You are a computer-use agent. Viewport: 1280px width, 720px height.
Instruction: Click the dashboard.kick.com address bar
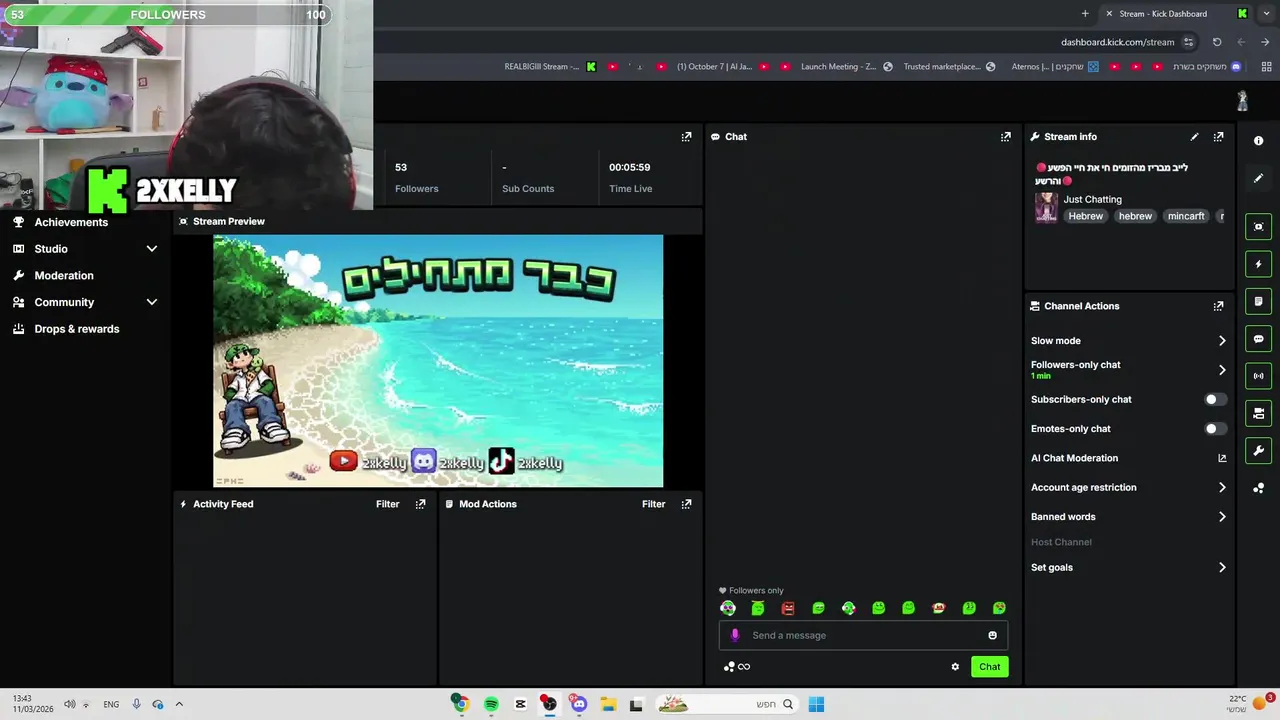point(1117,42)
